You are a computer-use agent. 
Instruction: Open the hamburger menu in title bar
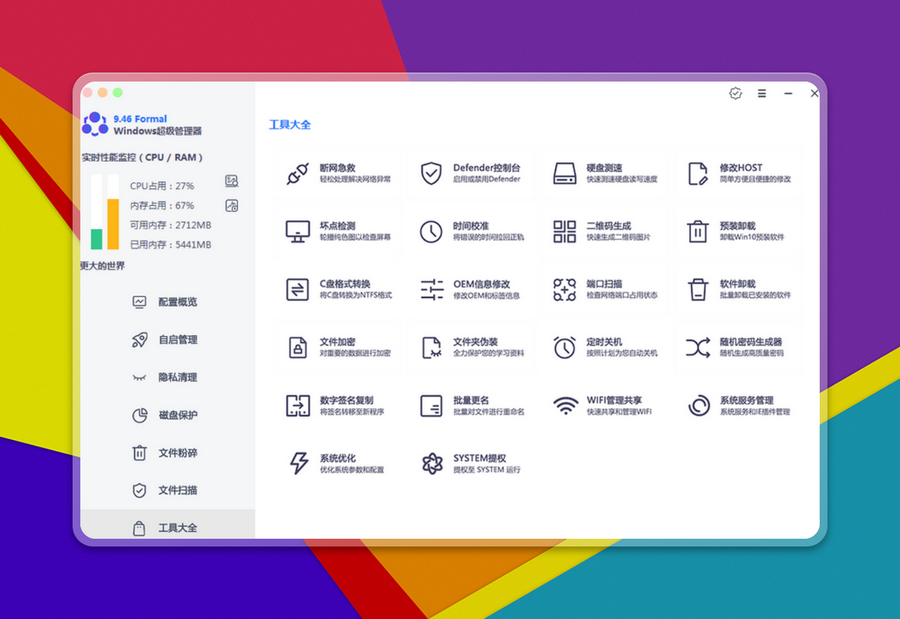point(762,93)
